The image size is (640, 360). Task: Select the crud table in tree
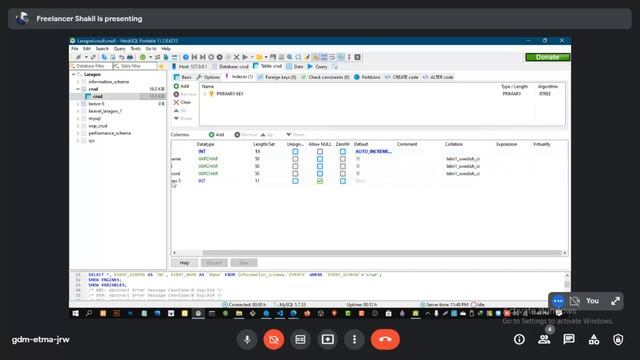[98, 96]
